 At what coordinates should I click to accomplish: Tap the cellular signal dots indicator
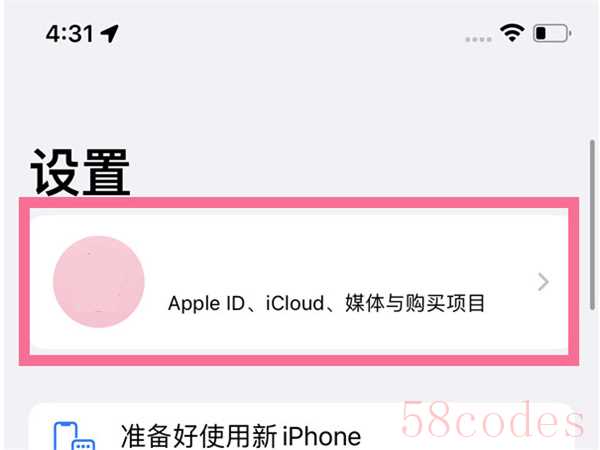coord(479,39)
